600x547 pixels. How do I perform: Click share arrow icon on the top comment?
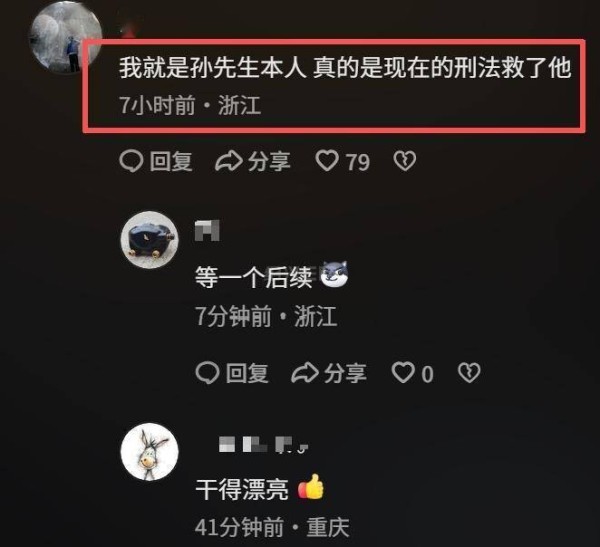click(x=229, y=161)
